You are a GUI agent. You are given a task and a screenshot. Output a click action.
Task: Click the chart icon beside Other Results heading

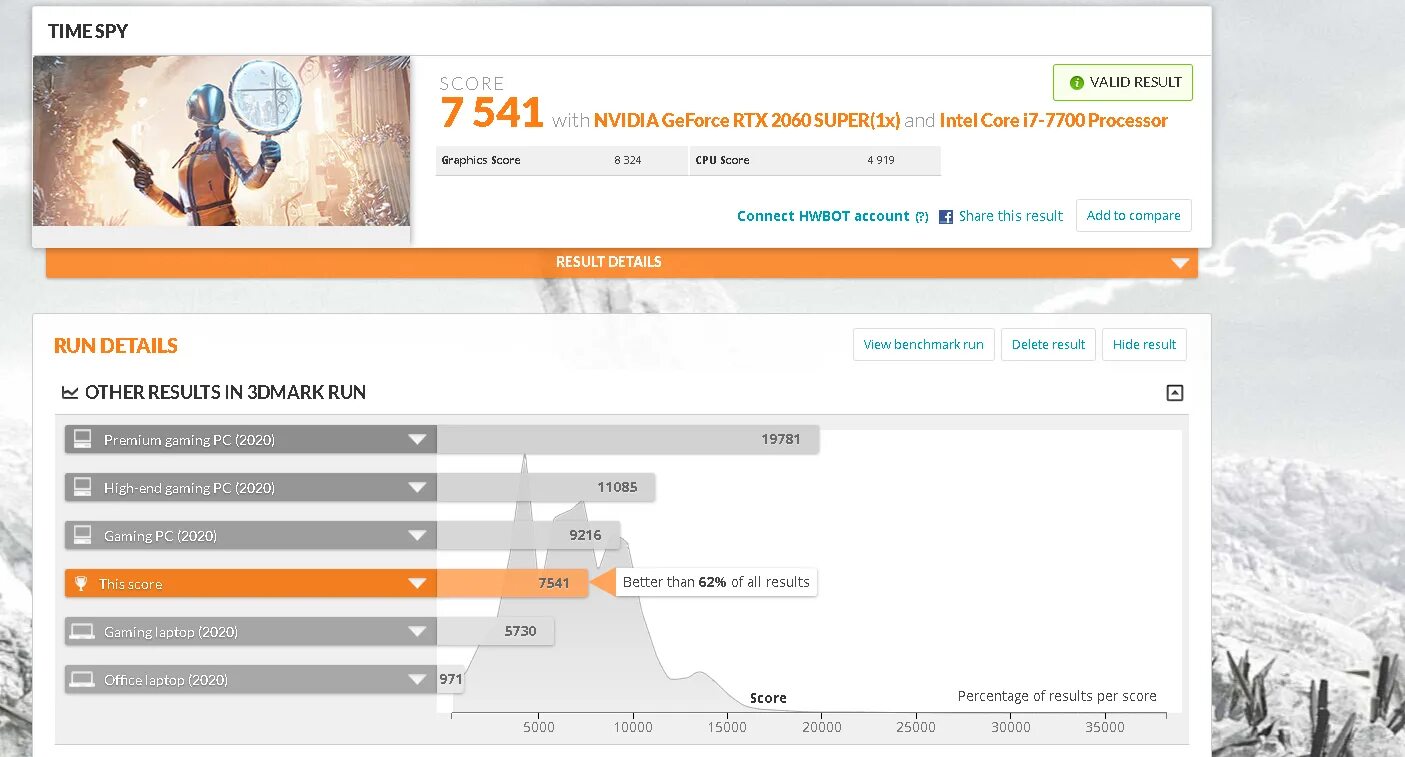click(70, 393)
